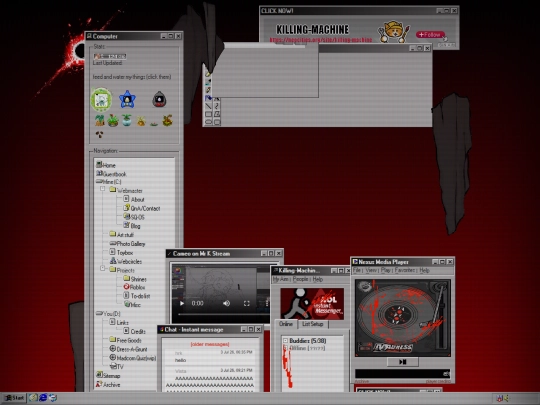Click the Cameo video progress bar
This screenshot has height=405, width=540.
pyautogui.click(x=223, y=314)
